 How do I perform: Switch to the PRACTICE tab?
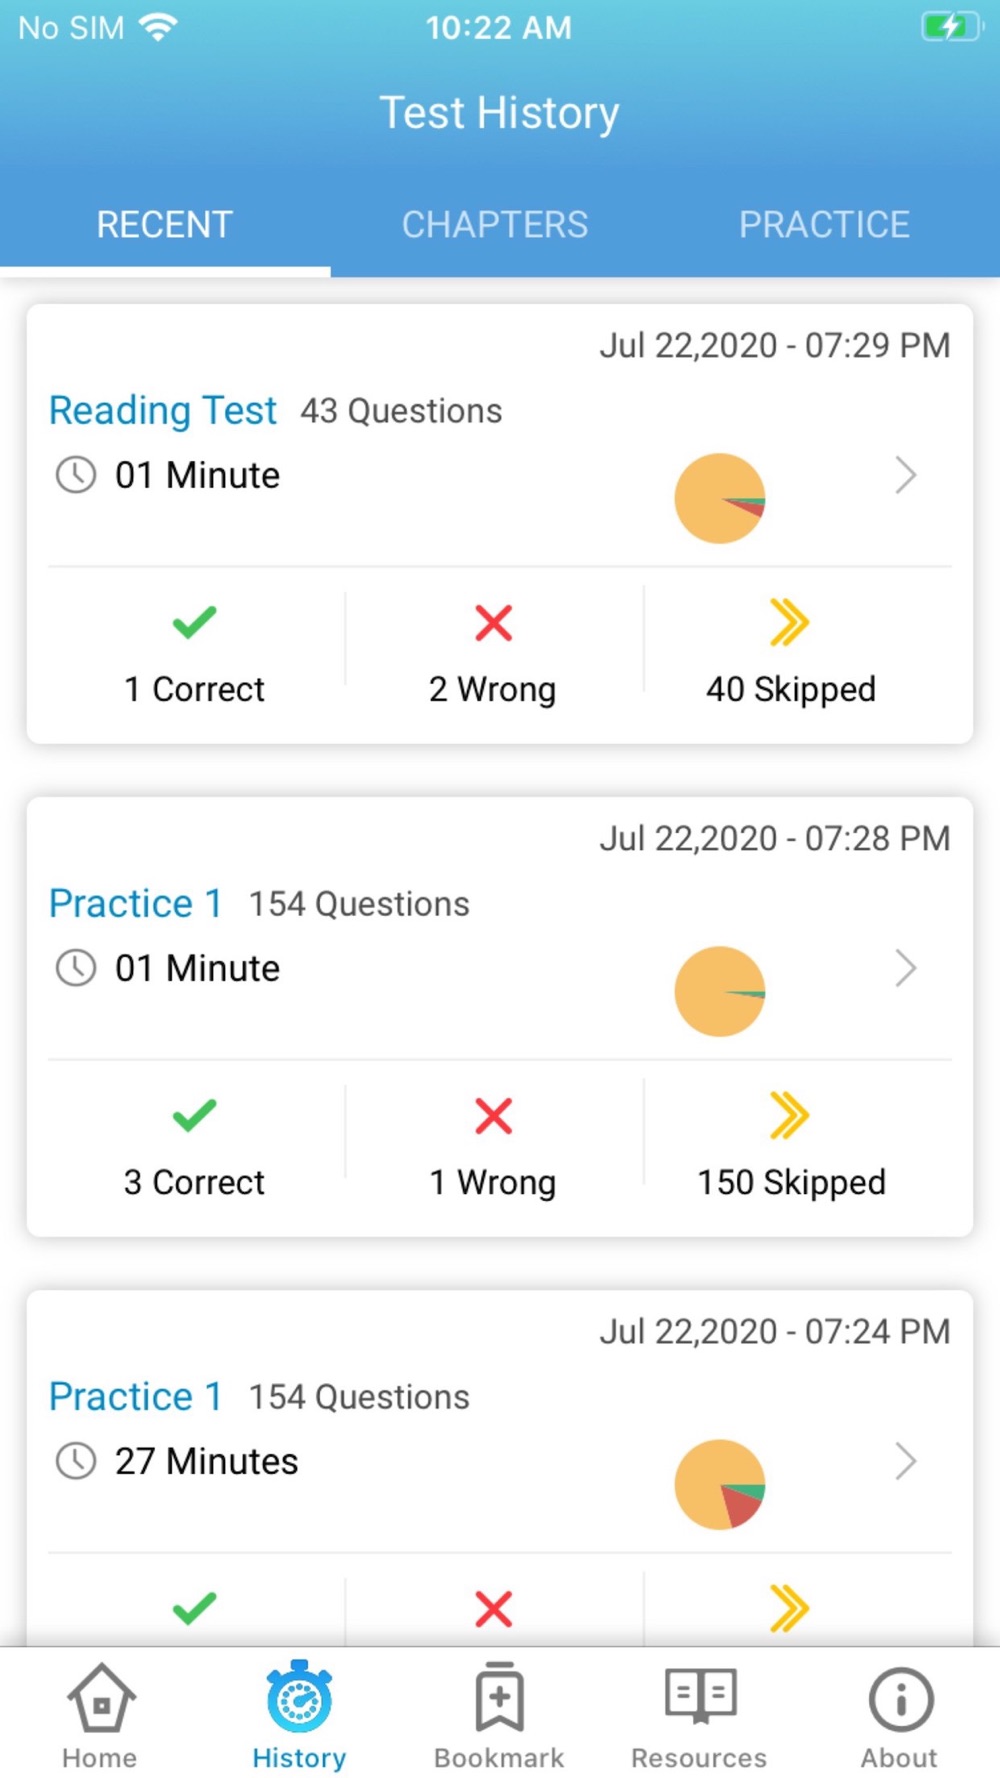pos(824,224)
